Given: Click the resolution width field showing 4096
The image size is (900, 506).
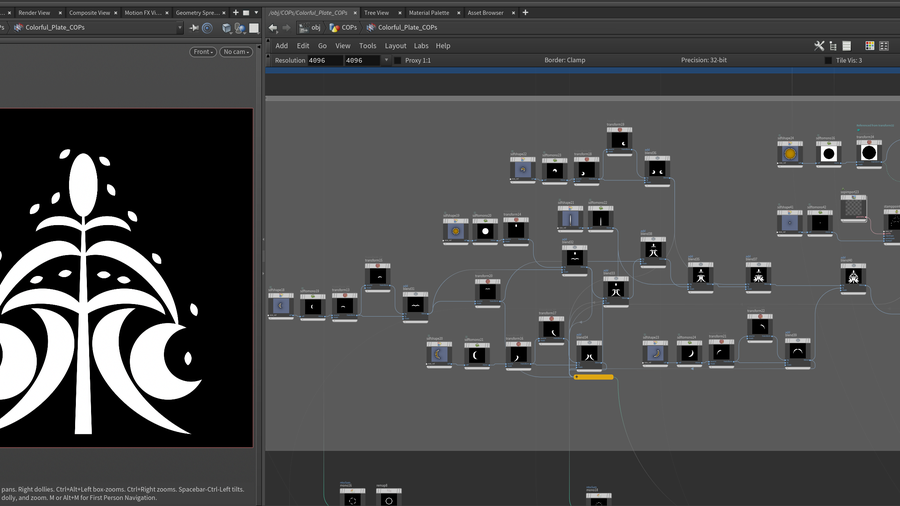Looking at the screenshot, I should coord(323,60).
